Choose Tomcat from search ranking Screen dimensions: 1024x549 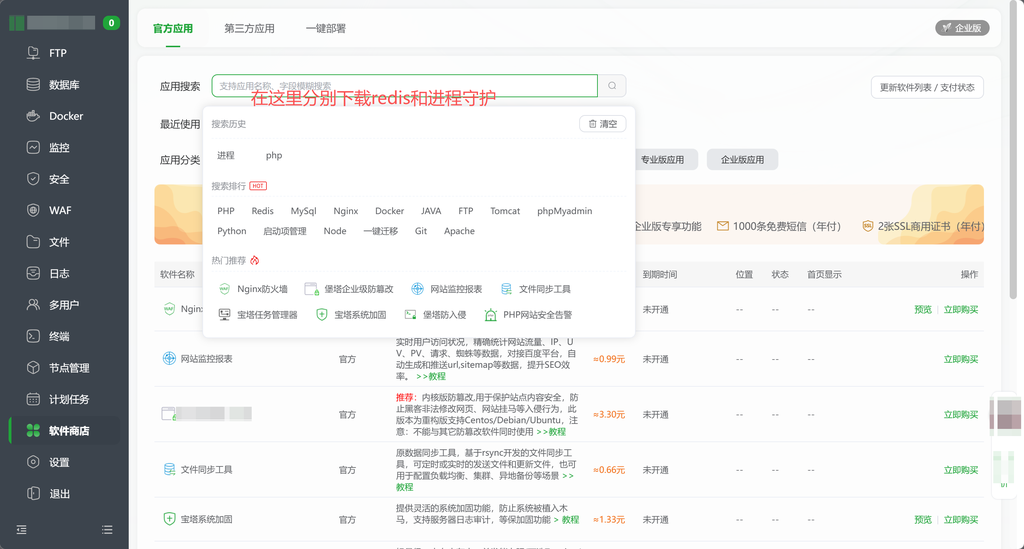click(505, 211)
